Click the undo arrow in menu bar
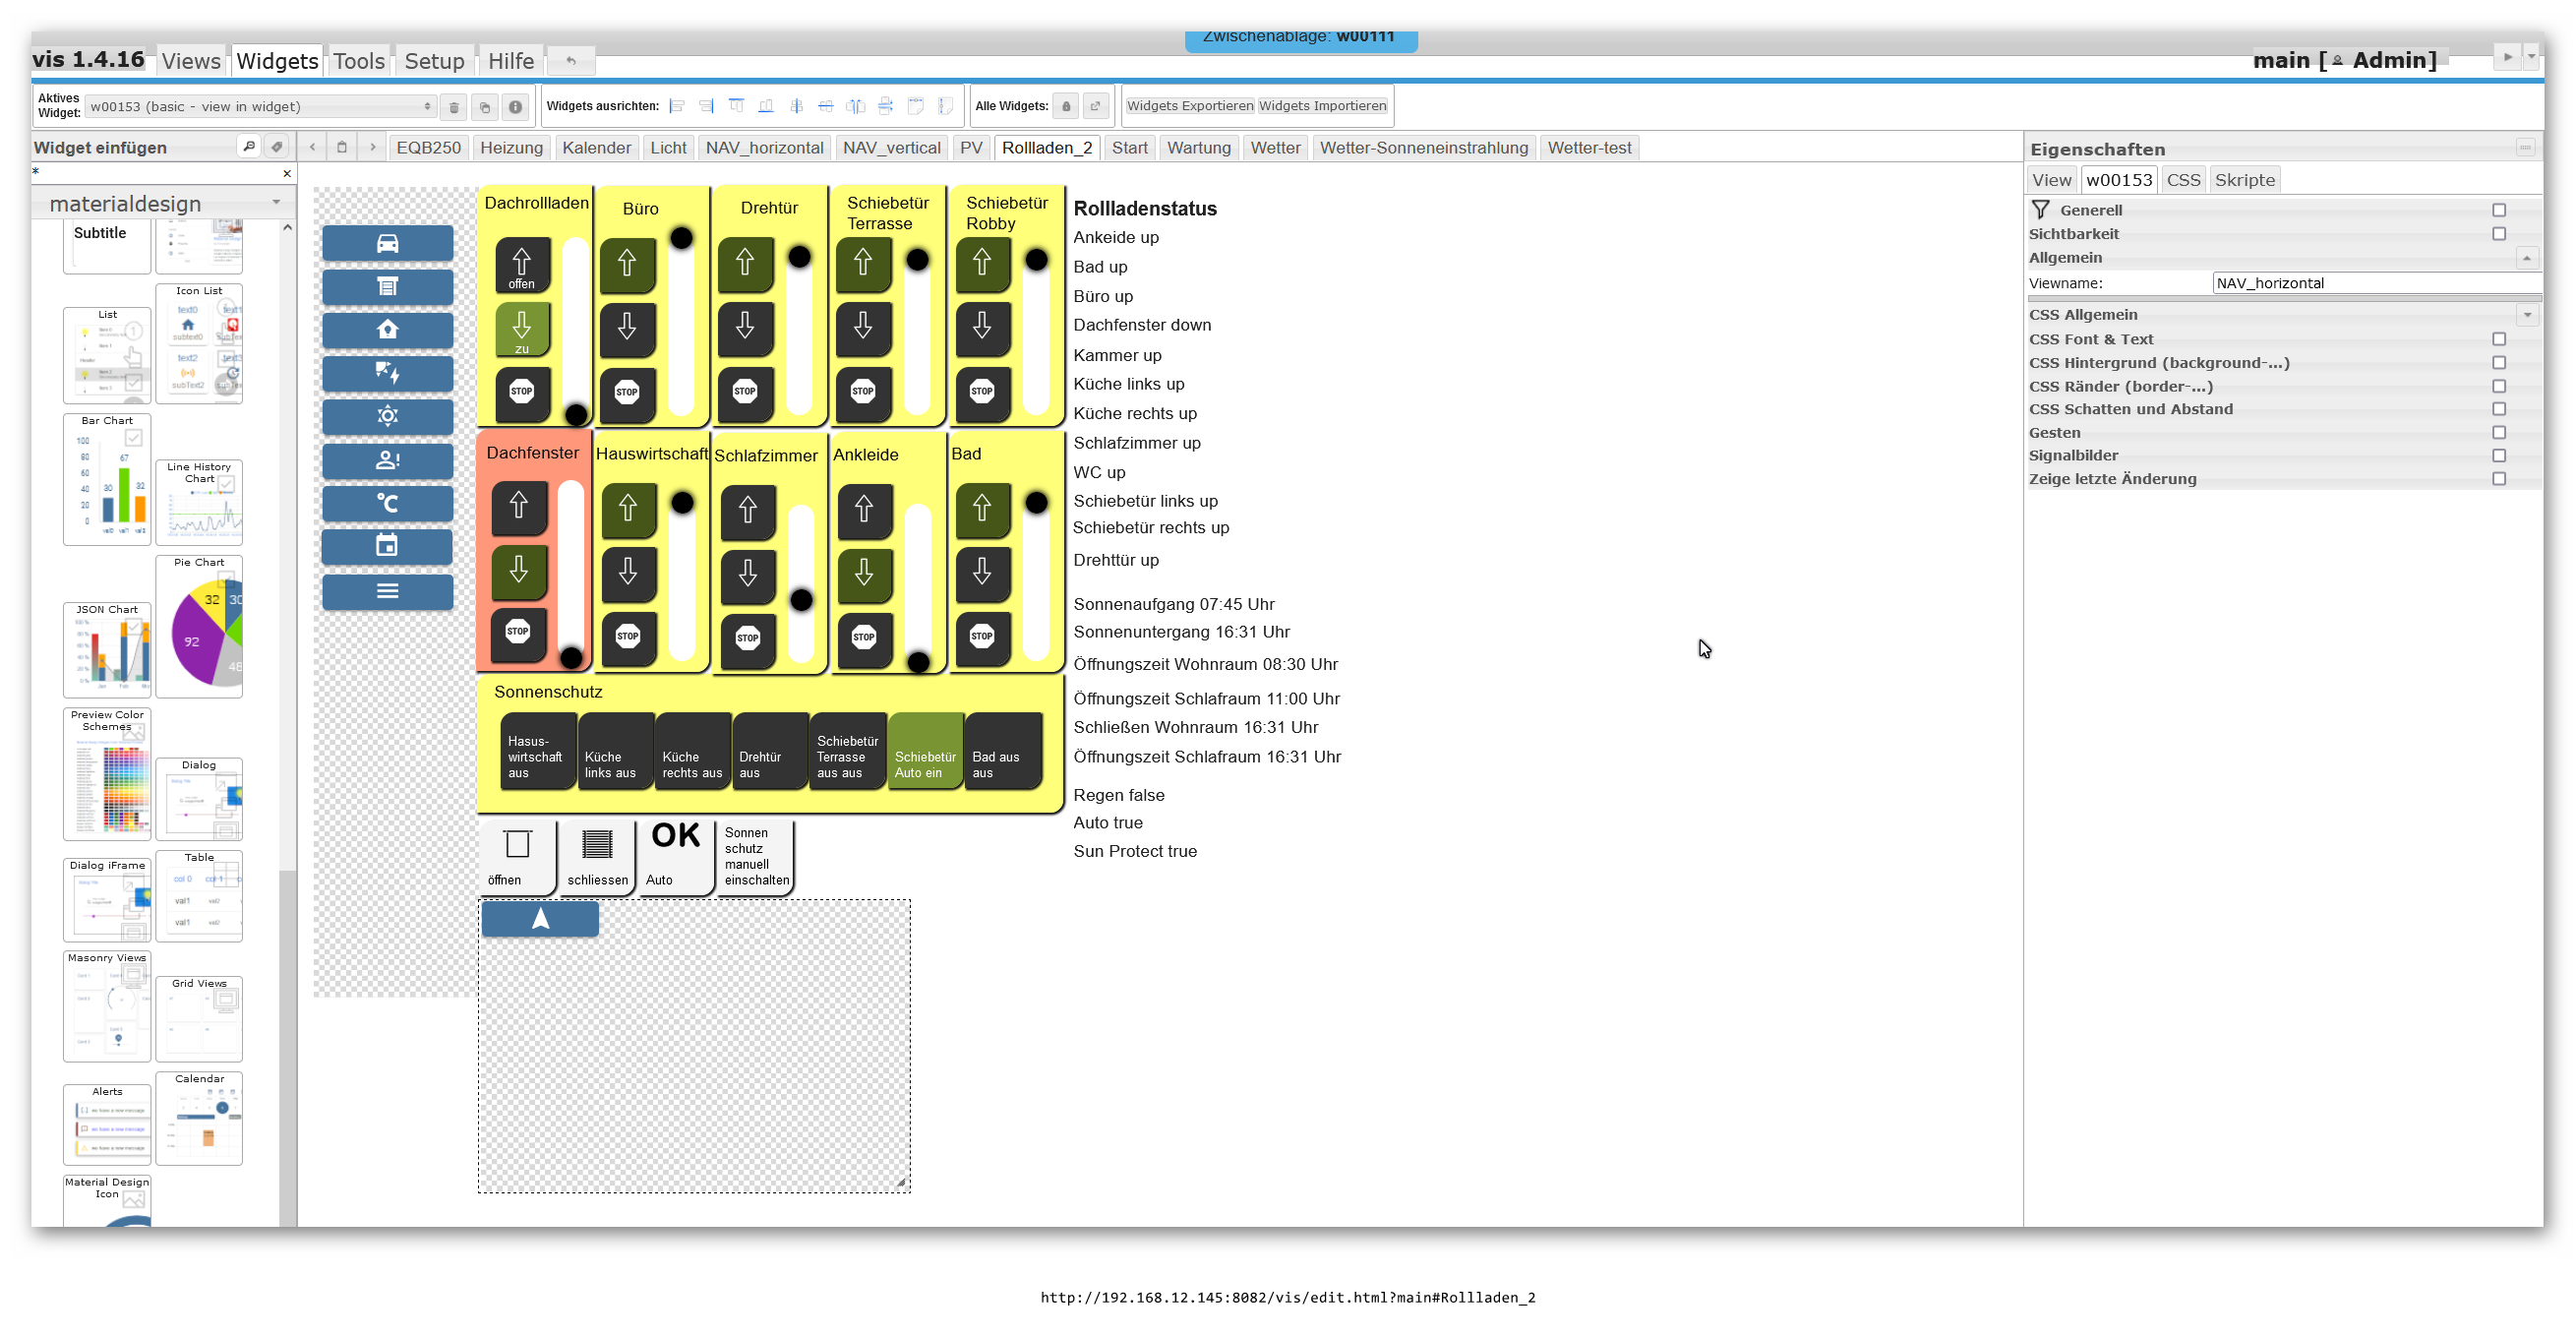2576x1337 pixels. (x=571, y=60)
